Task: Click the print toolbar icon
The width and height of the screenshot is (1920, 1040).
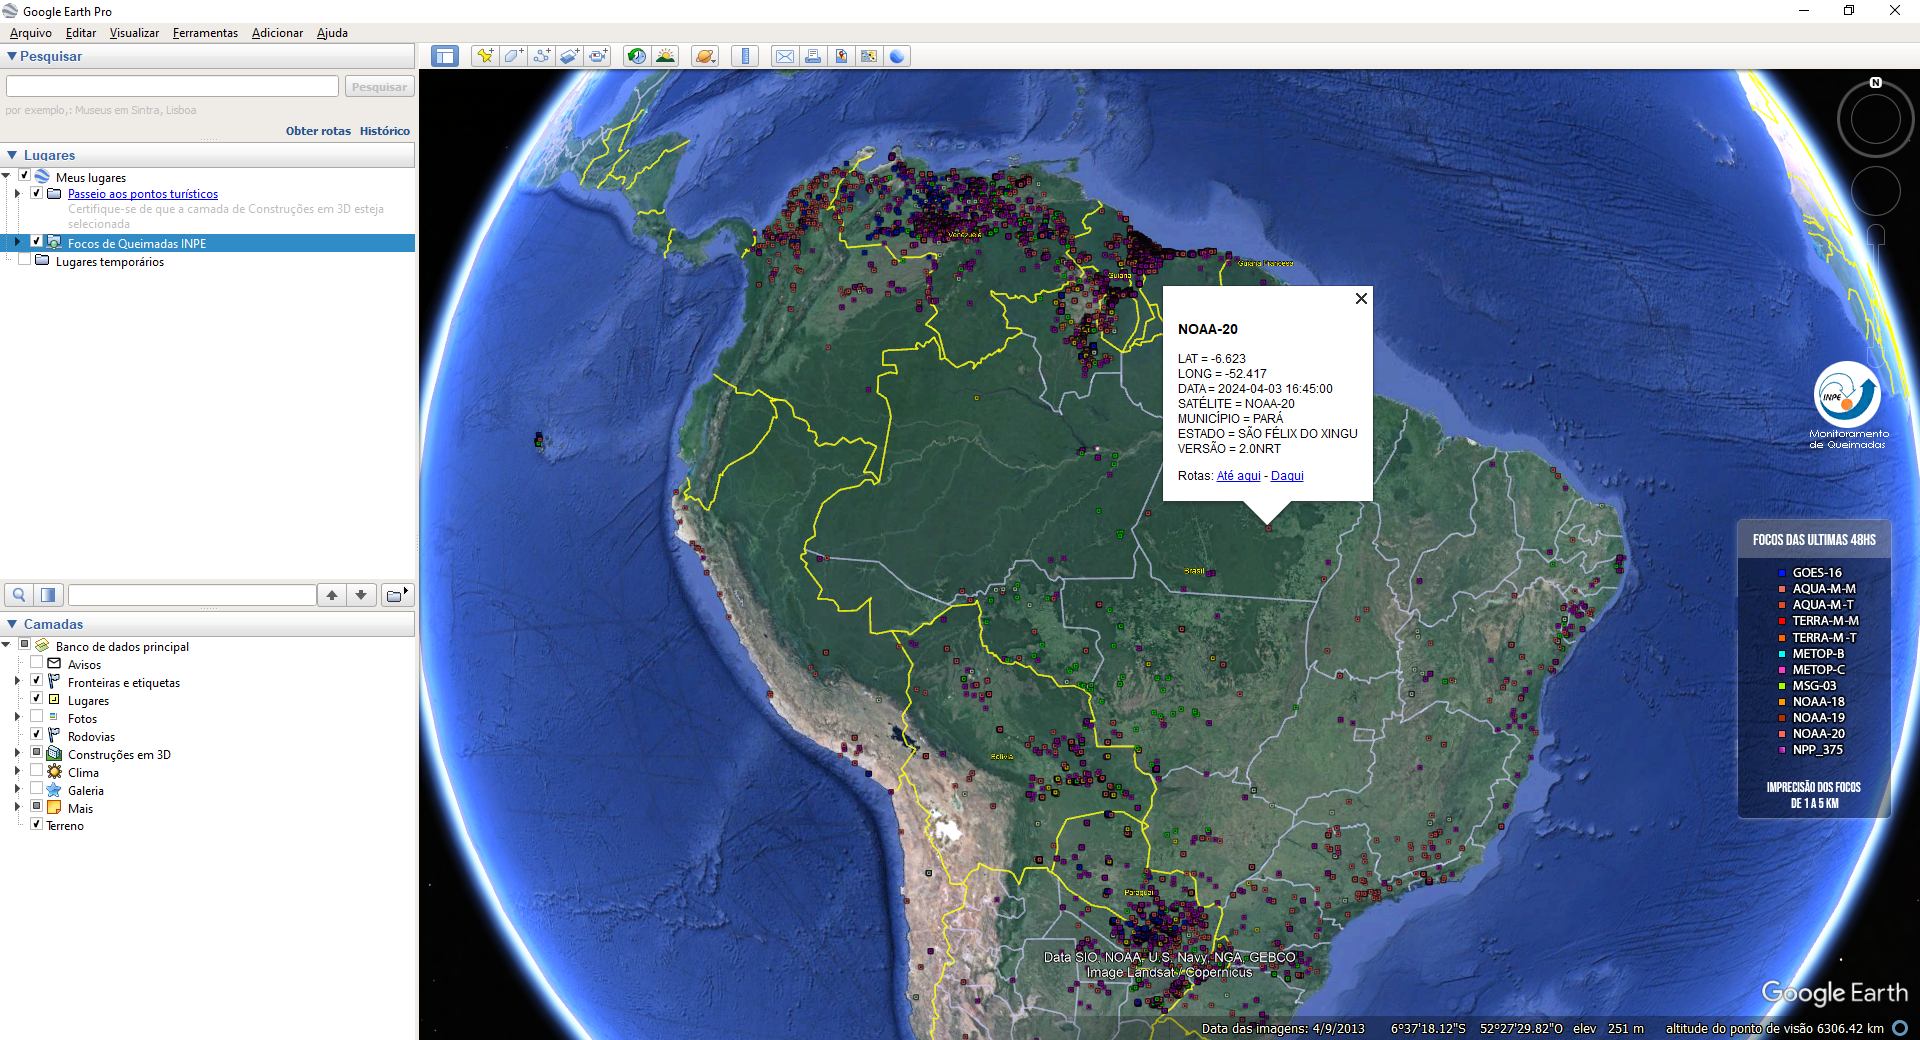Action: 813,56
